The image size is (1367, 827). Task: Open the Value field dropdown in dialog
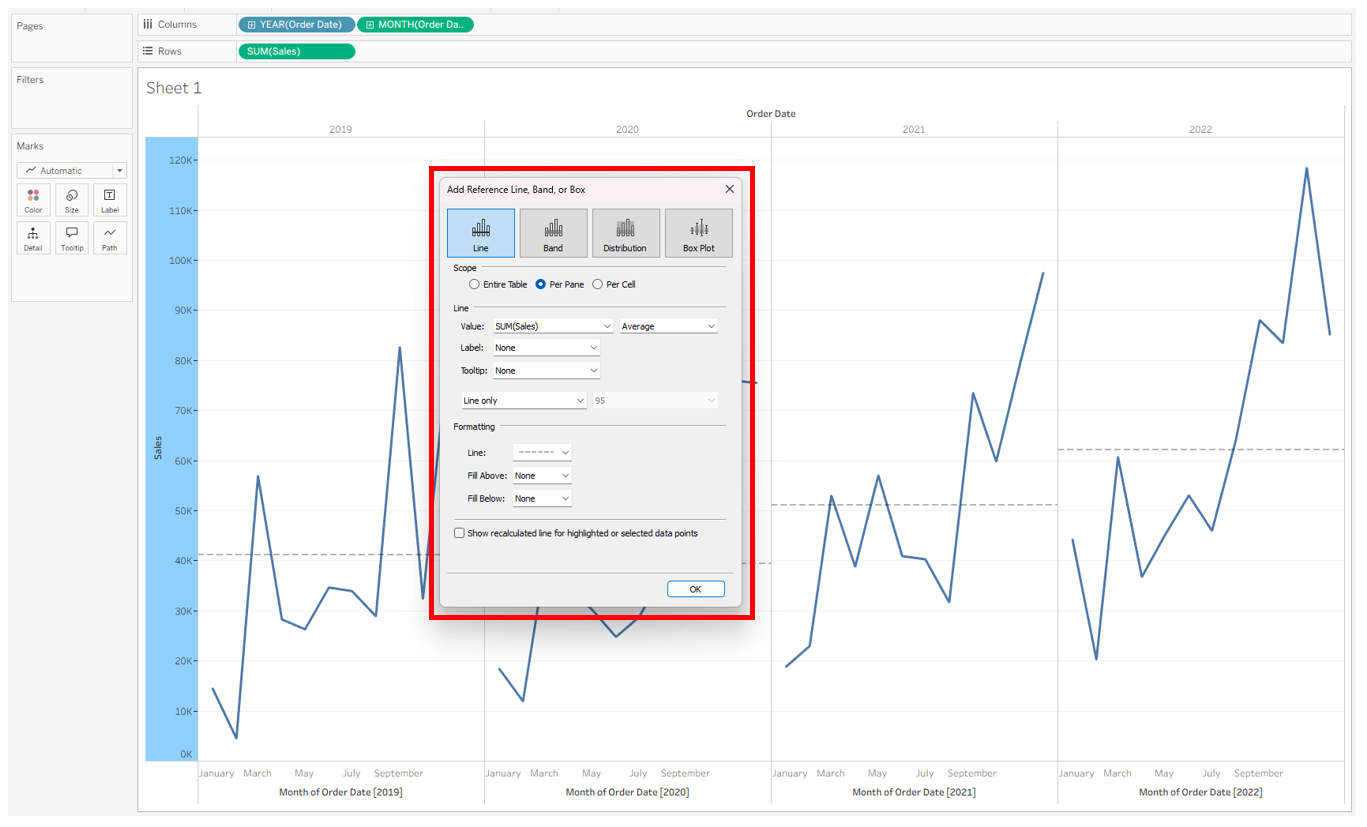coord(553,326)
